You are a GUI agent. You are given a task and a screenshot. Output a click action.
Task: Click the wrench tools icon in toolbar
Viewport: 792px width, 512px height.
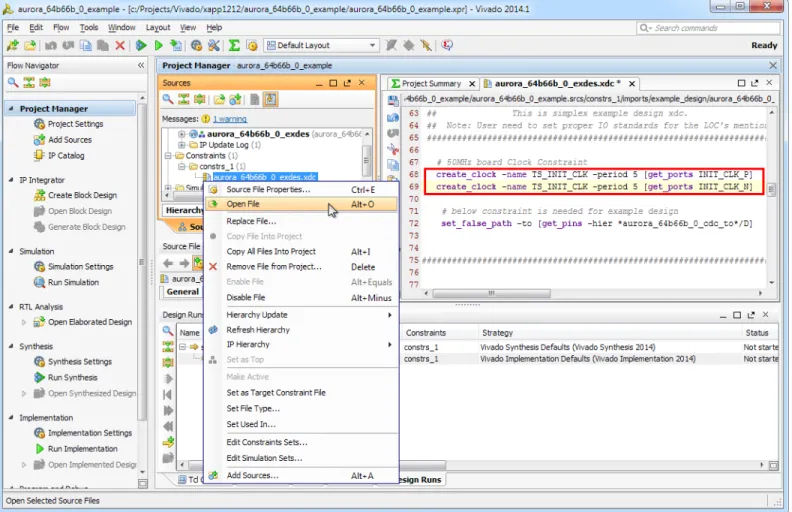tap(214, 45)
